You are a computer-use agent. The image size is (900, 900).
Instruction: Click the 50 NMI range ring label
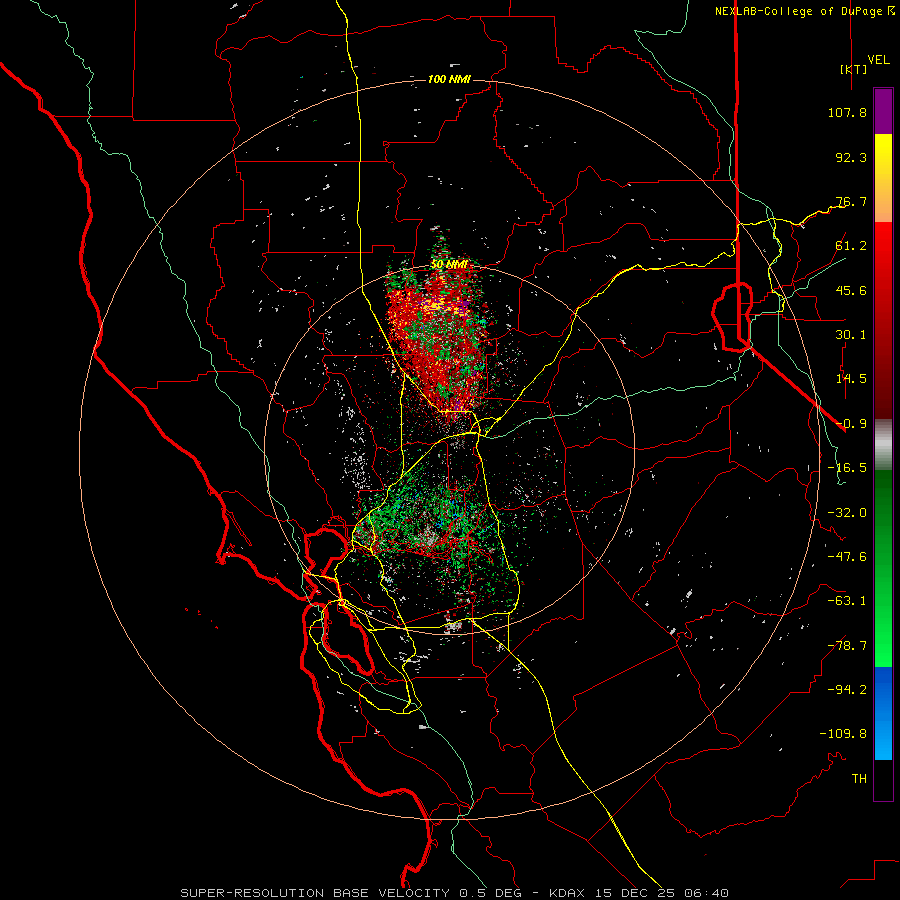449,265
